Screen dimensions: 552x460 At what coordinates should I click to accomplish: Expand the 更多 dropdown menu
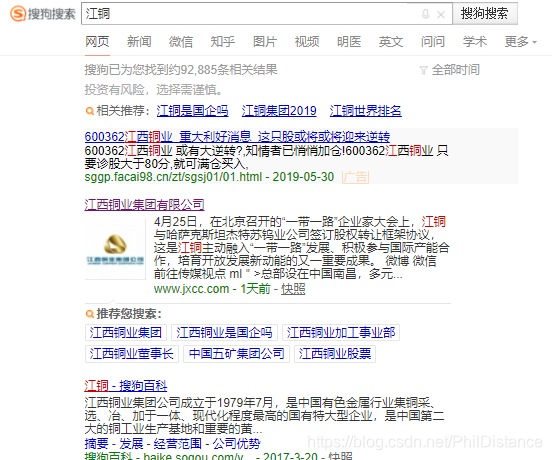(520, 42)
